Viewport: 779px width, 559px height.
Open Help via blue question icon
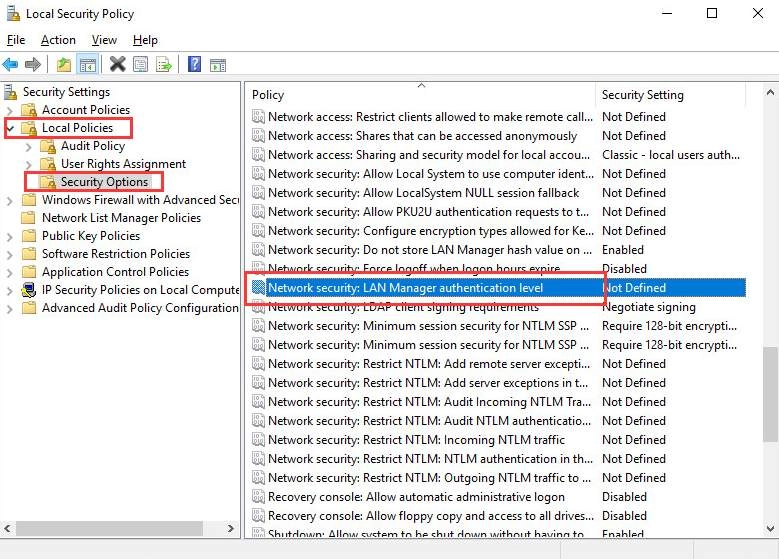click(x=194, y=65)
